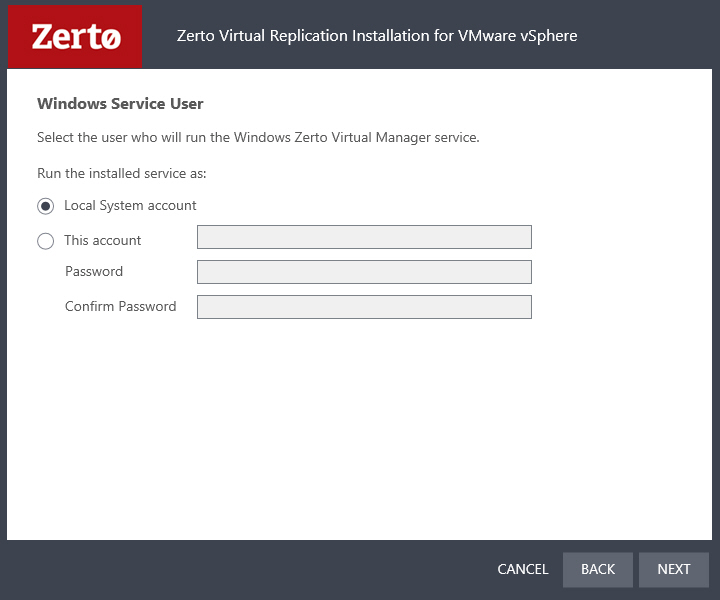Select the Local System account radio button
Screen dimensions: 720x600
(45, 206)
